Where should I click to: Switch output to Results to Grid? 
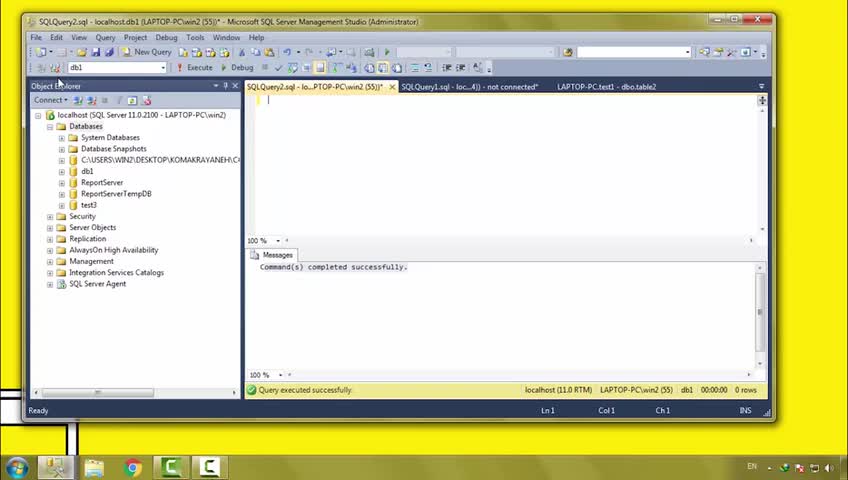[383, 68]
